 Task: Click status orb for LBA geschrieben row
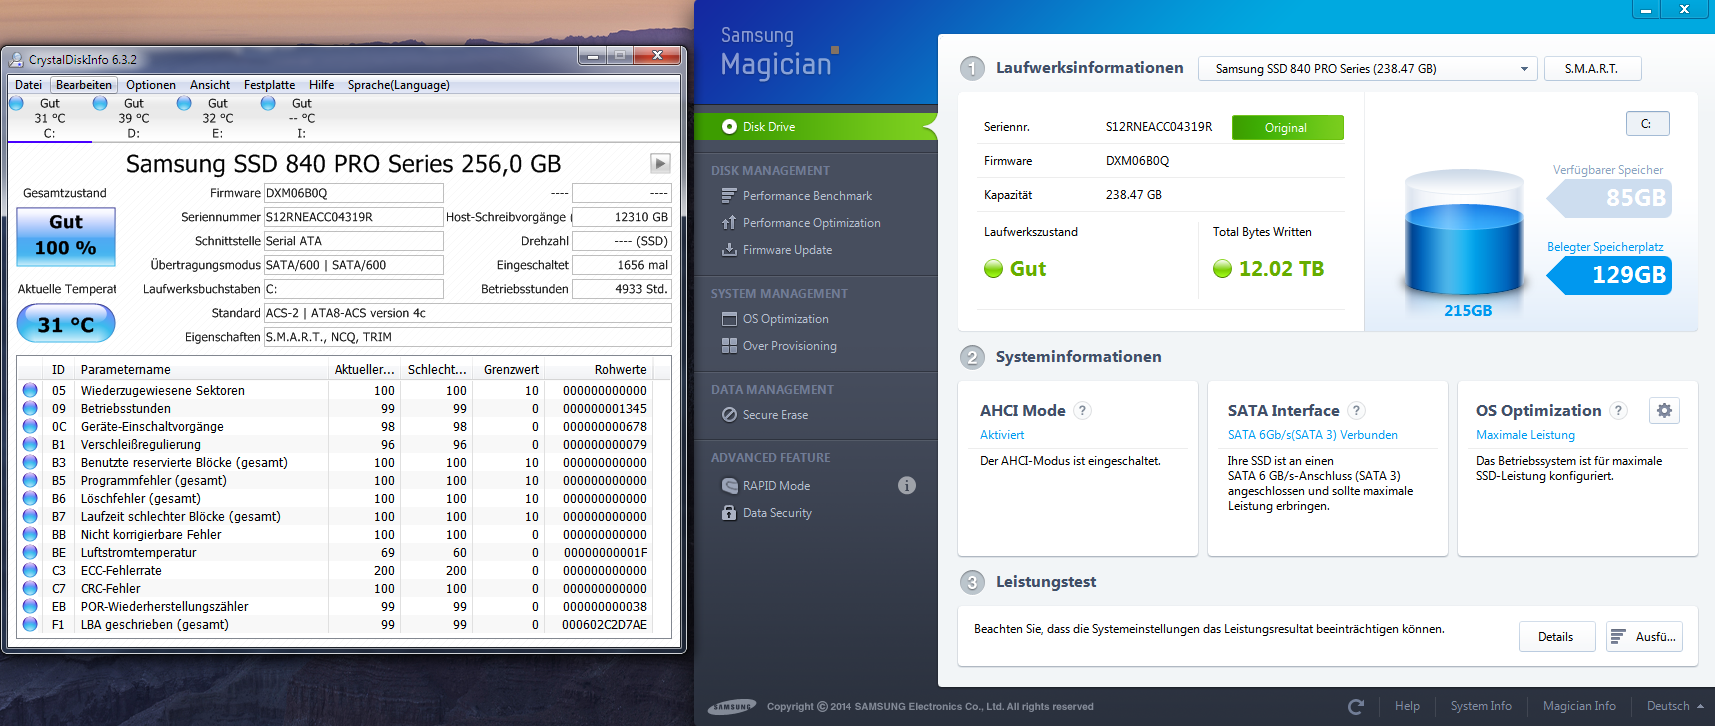point(30,625)
